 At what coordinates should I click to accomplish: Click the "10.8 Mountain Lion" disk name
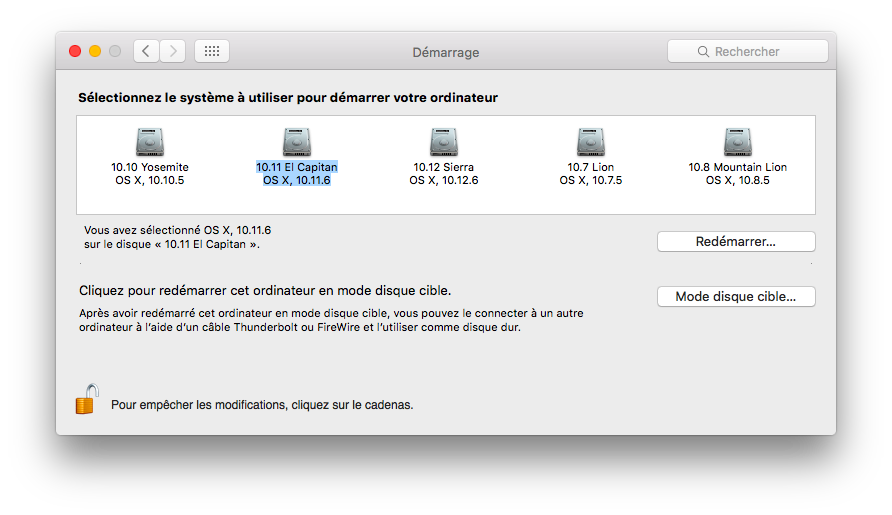coord(737,167)
